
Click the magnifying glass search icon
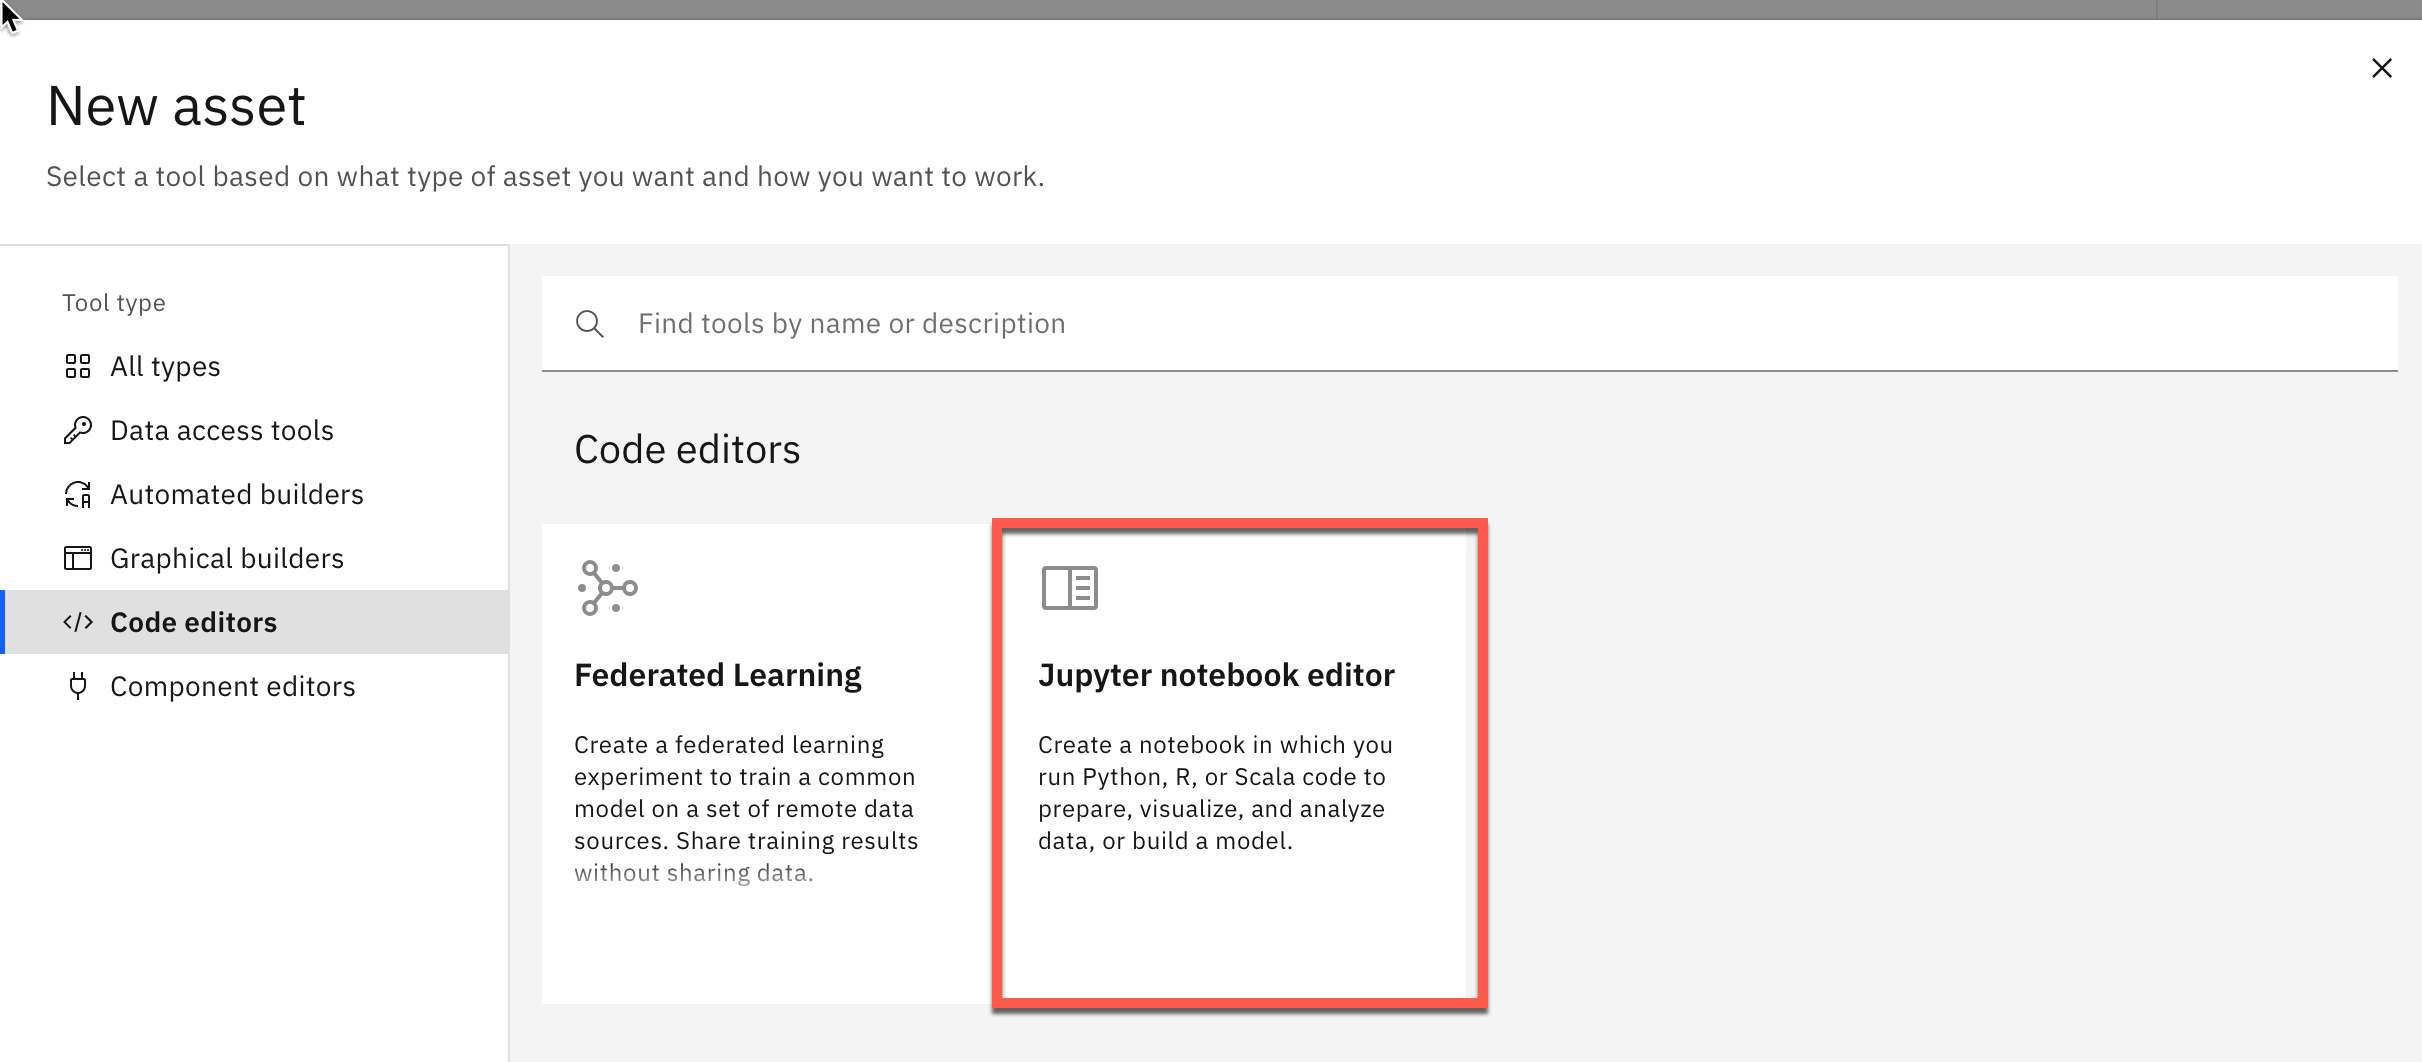coord(589,323)
